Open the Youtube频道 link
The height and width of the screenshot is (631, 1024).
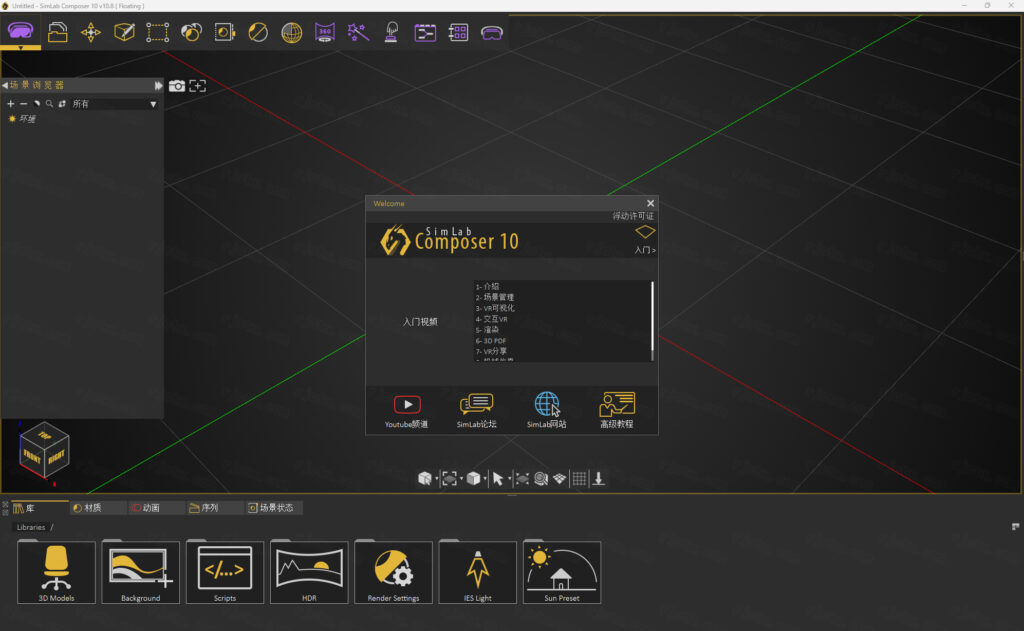tap(406, 411)
